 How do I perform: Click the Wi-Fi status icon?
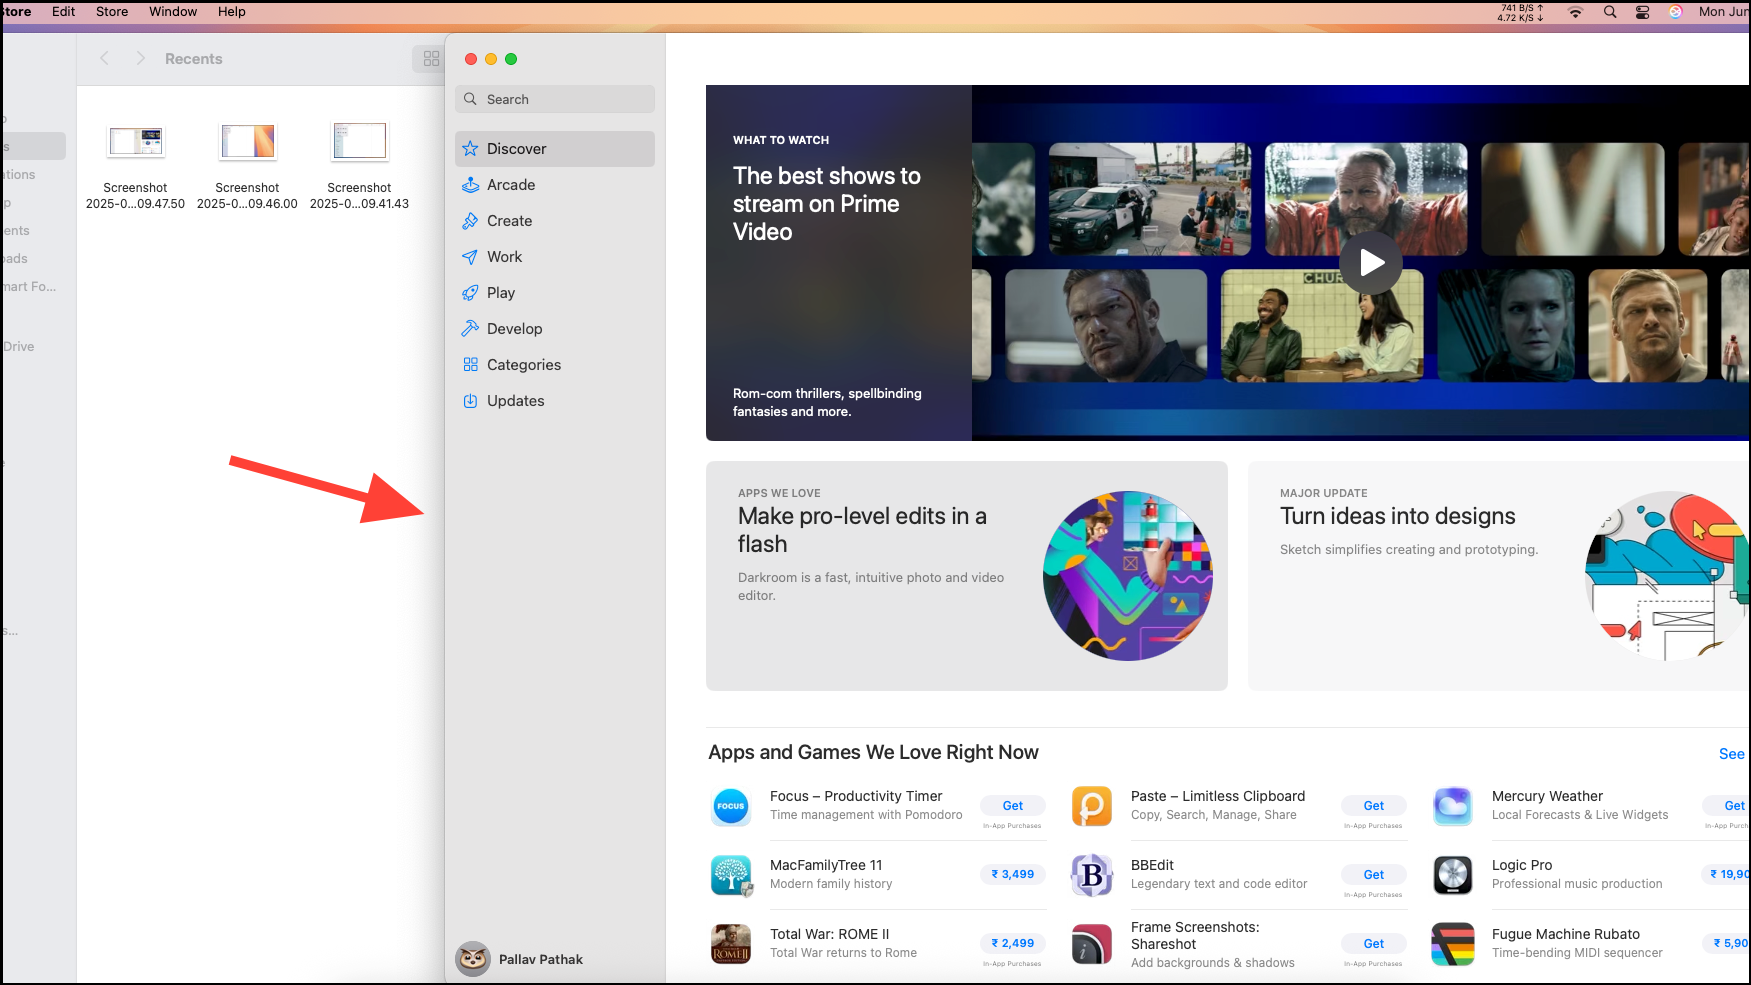1576,12
